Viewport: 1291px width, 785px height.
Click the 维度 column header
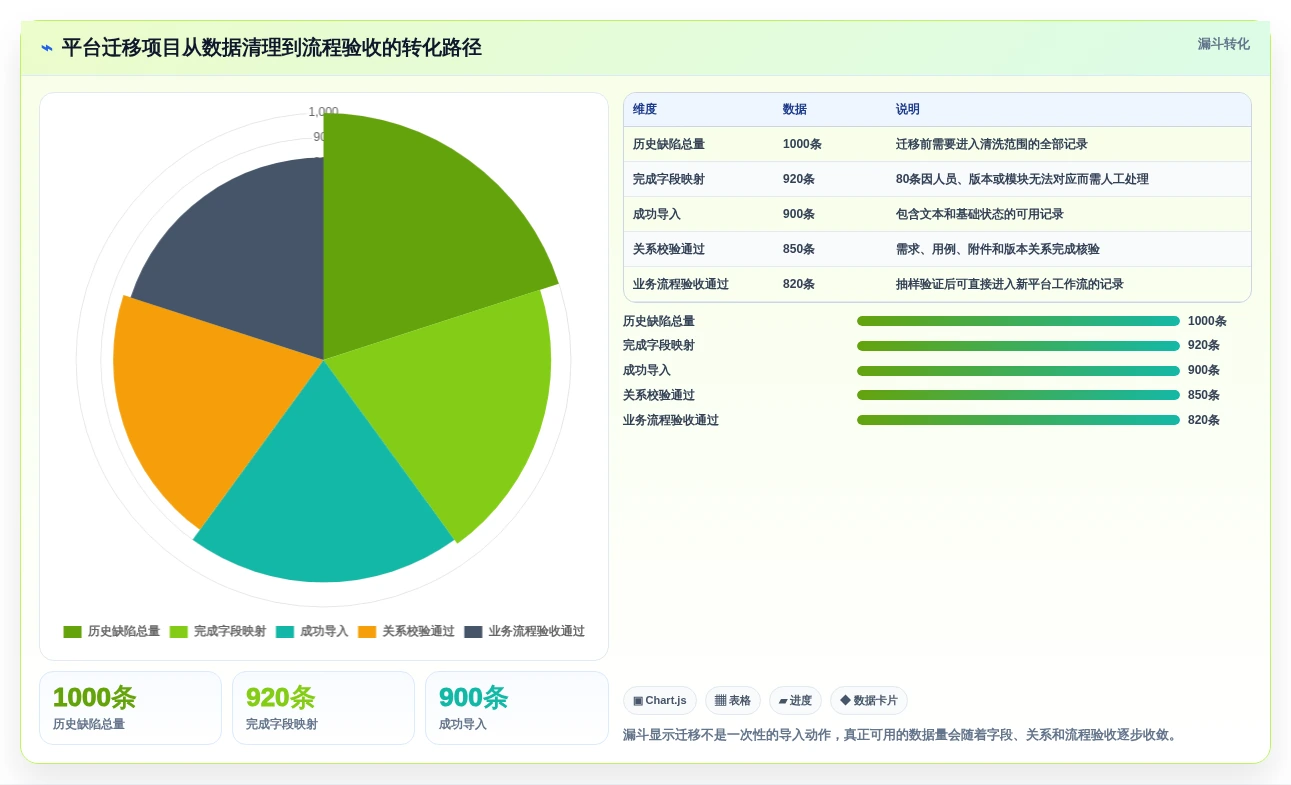(645, 110)
